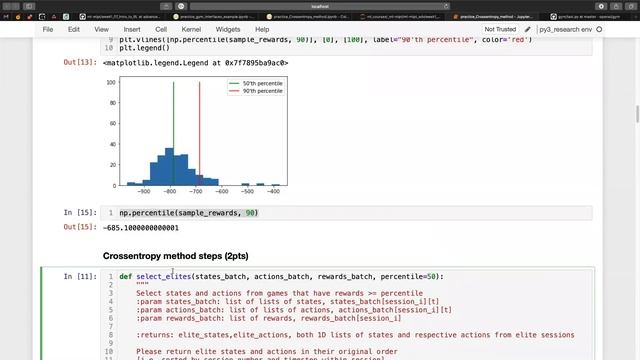
Task: Open the Help menu
Action: pos(262,29)
